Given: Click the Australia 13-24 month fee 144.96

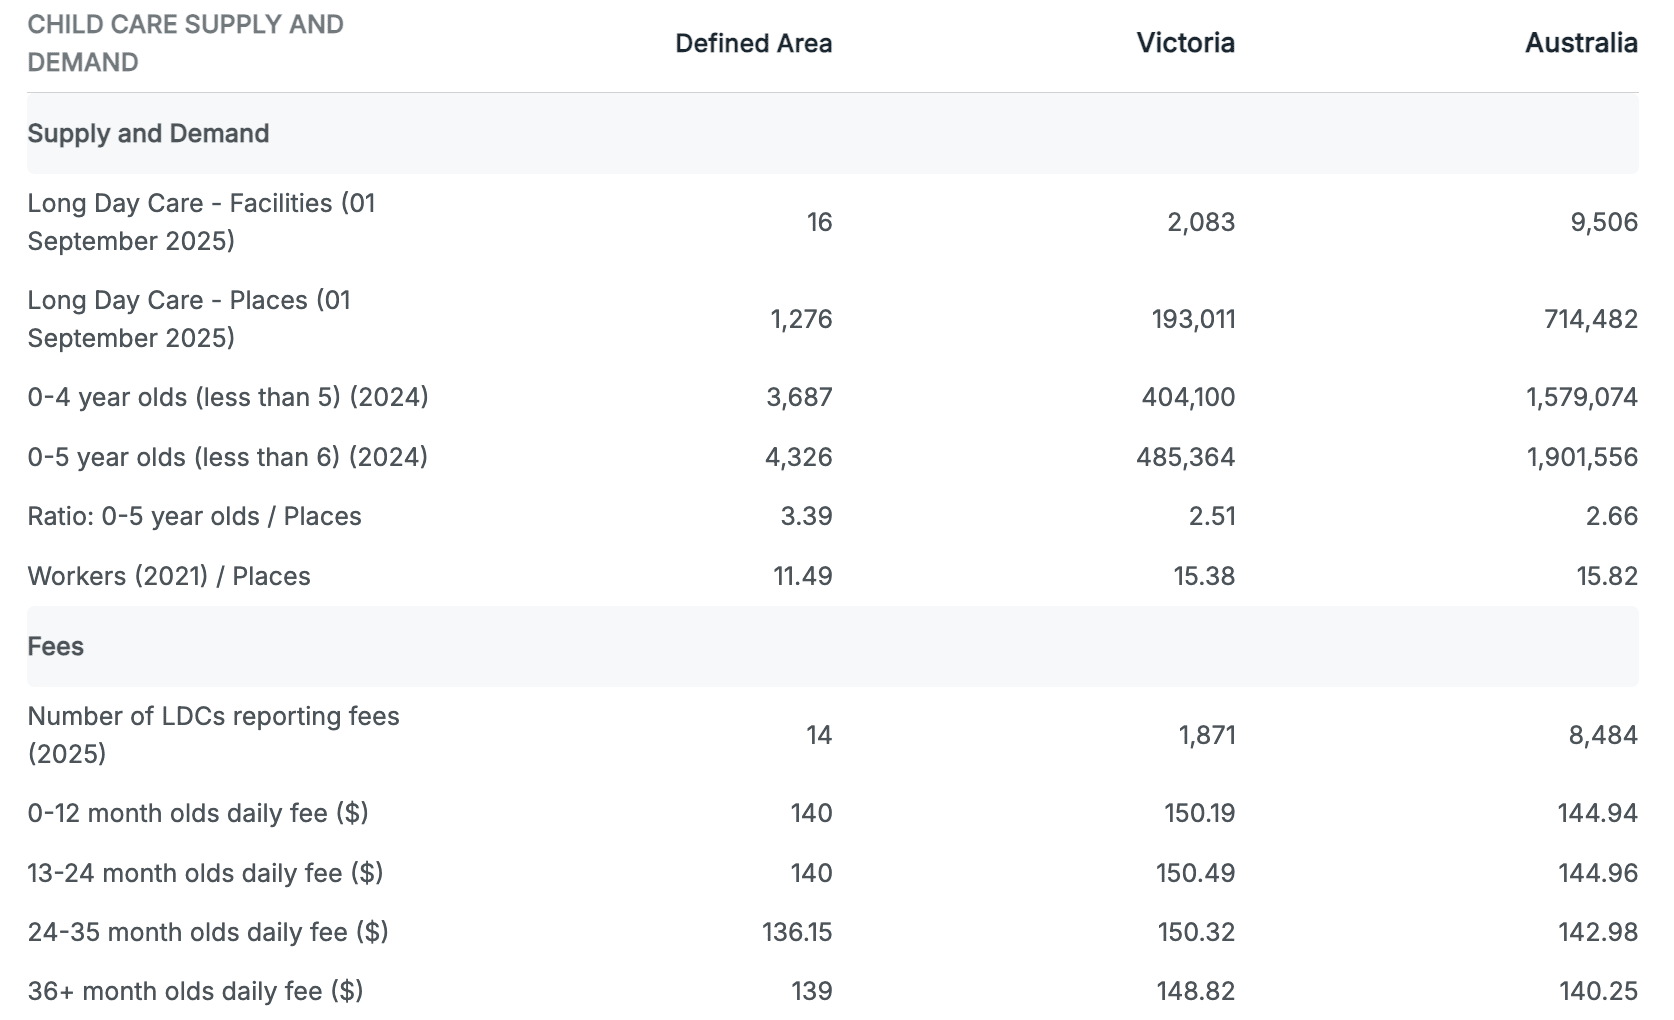Looking at the screenshot, I should [1597, 873].
